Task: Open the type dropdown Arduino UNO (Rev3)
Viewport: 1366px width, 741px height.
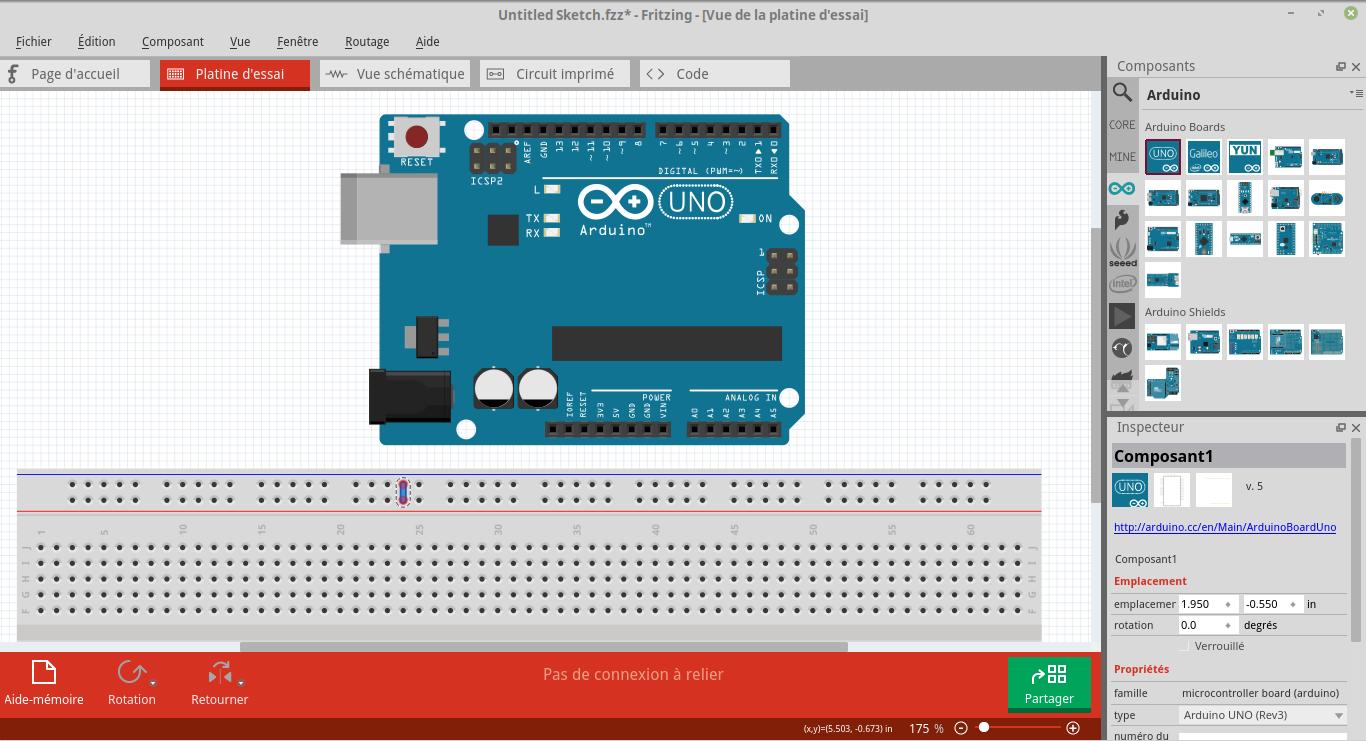Action: (1264, 715)
